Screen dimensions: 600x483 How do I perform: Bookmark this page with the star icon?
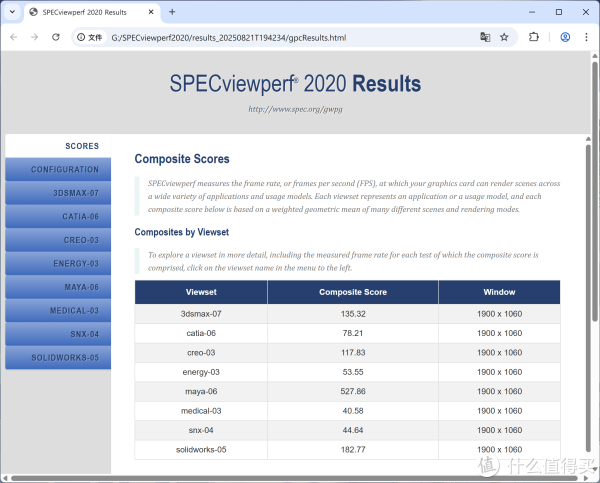505,37
